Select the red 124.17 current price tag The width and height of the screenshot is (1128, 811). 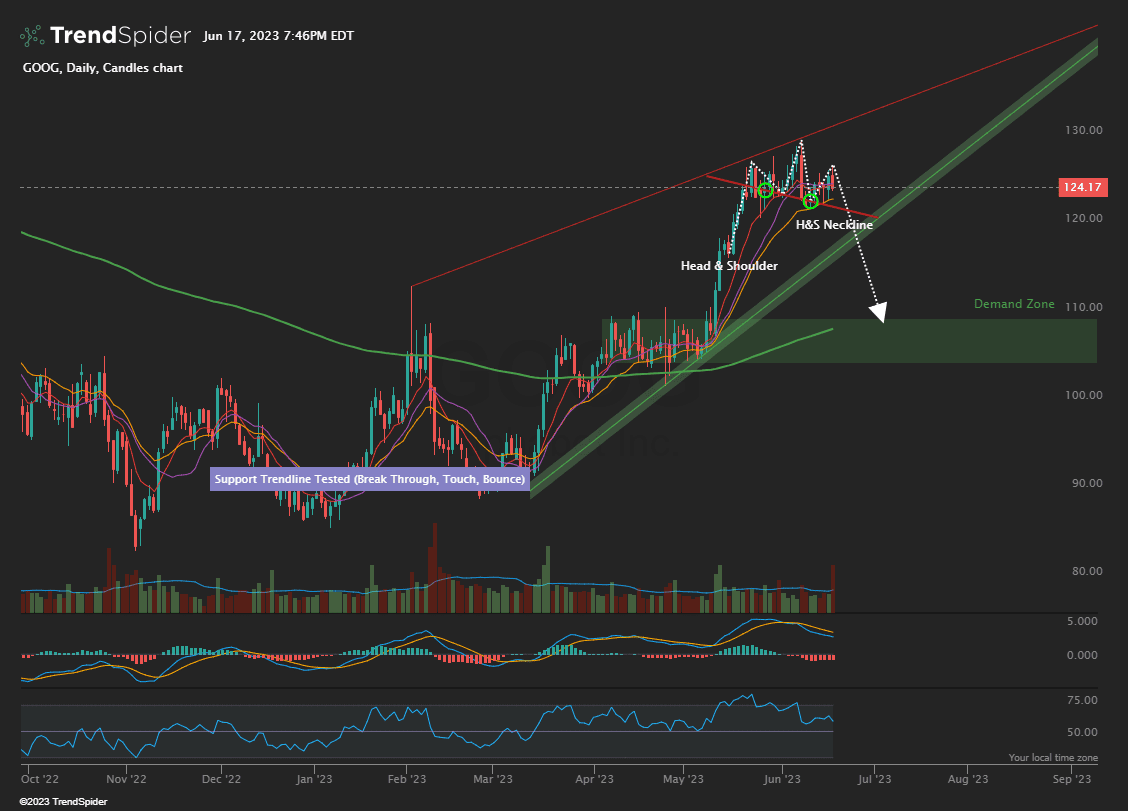click(x=1082, y=187)
